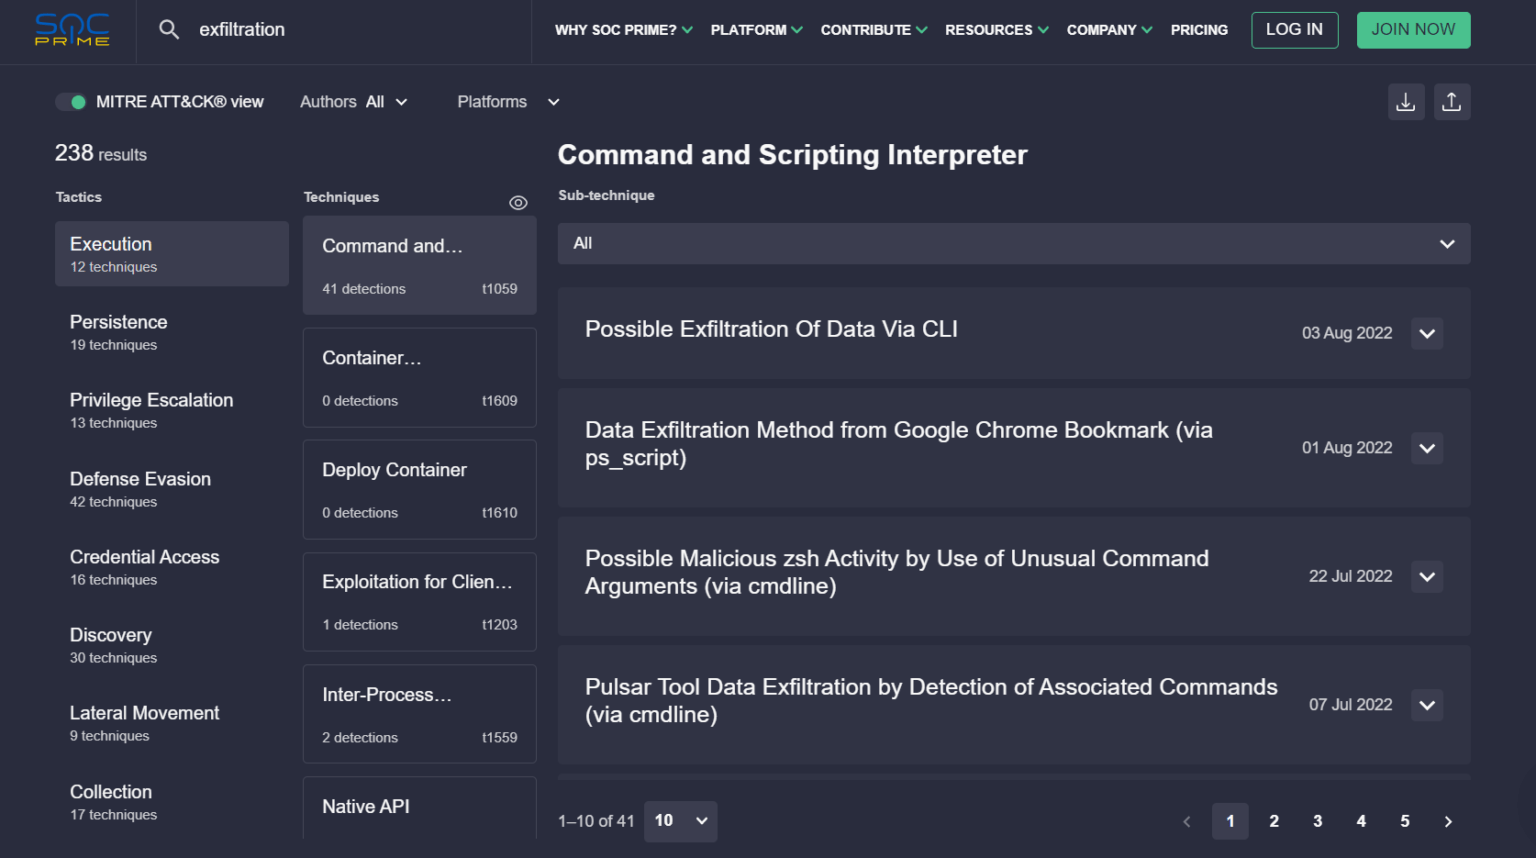Click the Log In button
Screen dimensions: 1536x858
click(1294, 30)
